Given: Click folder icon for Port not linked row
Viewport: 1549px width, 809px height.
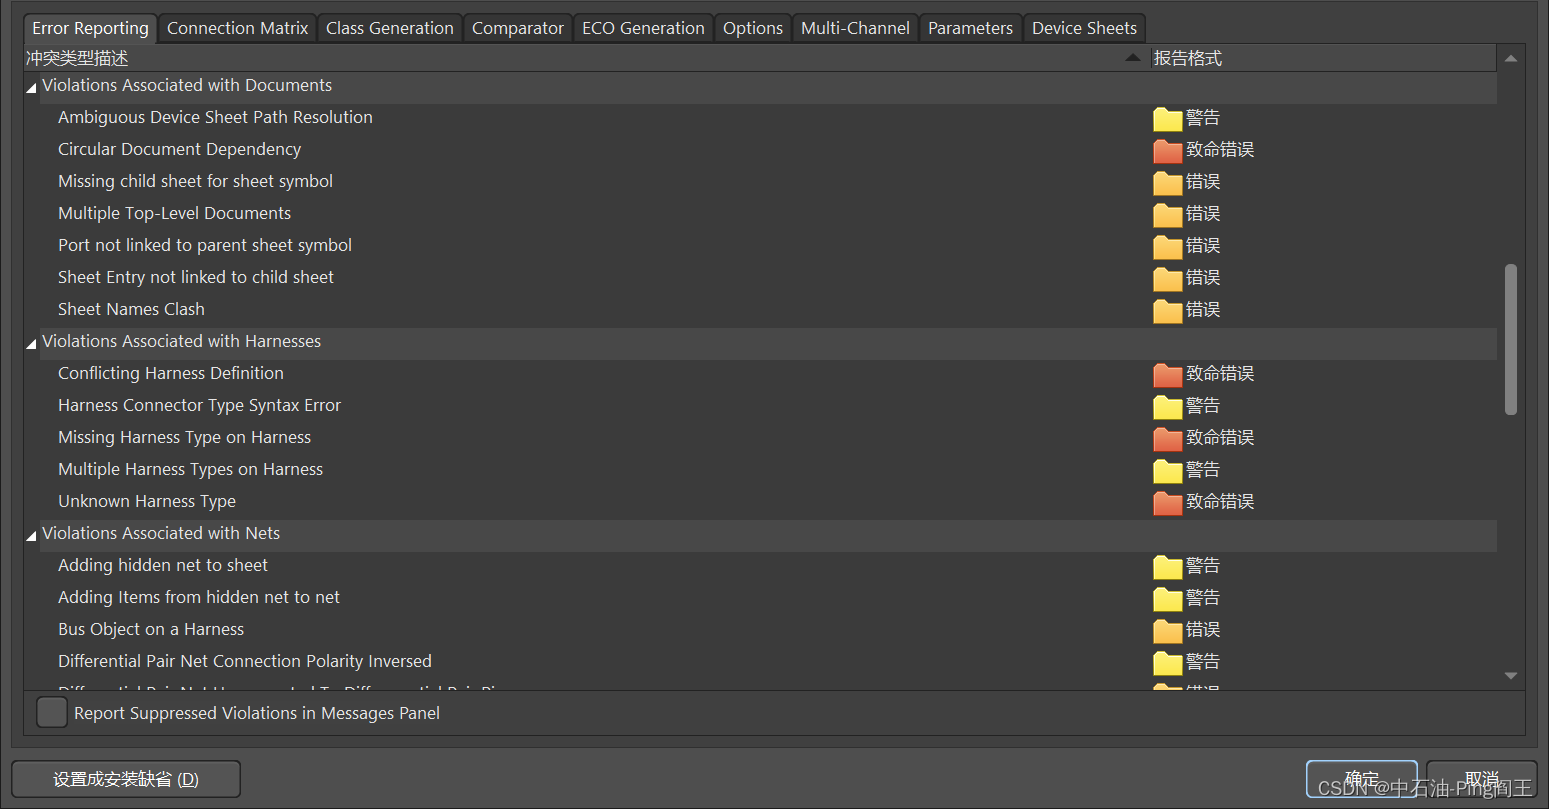Looking at the screenshot, I should point(1167,246).
